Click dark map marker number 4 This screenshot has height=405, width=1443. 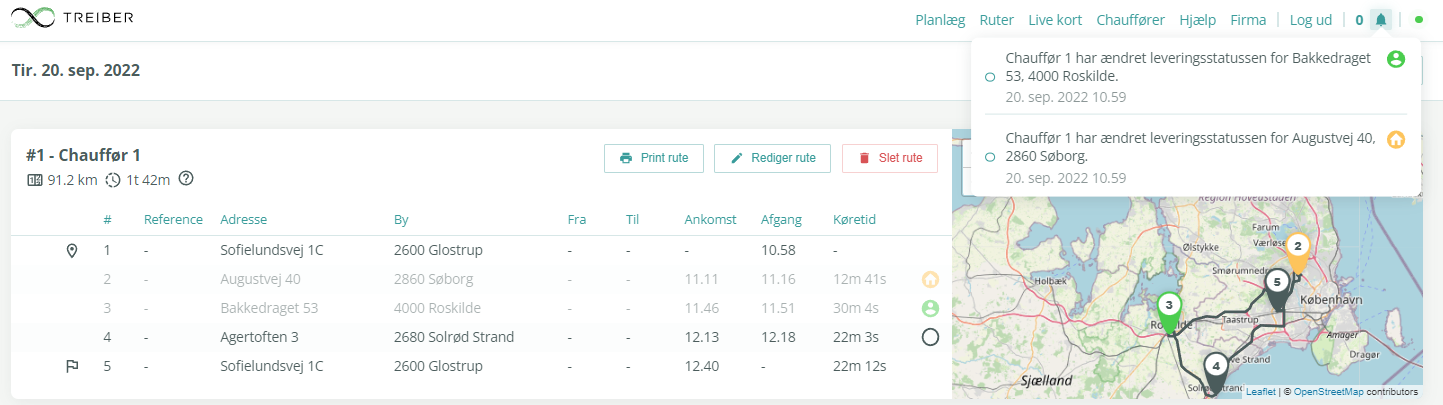(x=1215, y=368)
